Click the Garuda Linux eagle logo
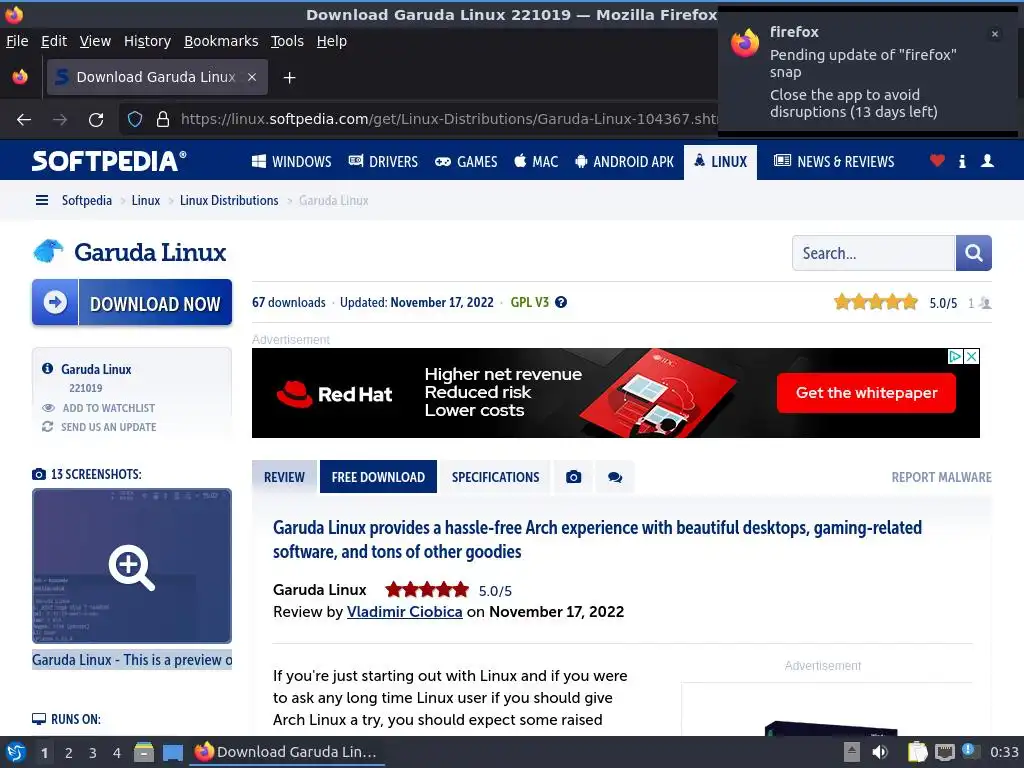The height and width of the screenshot is (768, 1024). [x=48, y=251]
